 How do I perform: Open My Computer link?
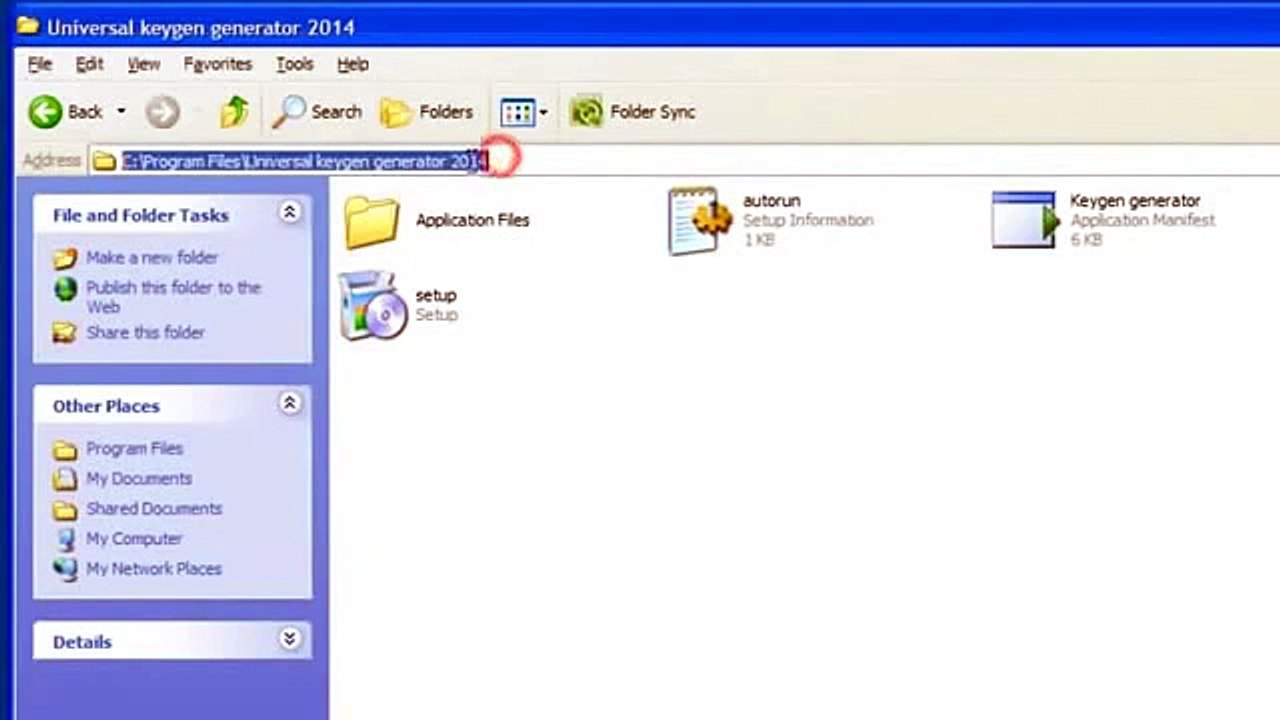coord(134,539)
